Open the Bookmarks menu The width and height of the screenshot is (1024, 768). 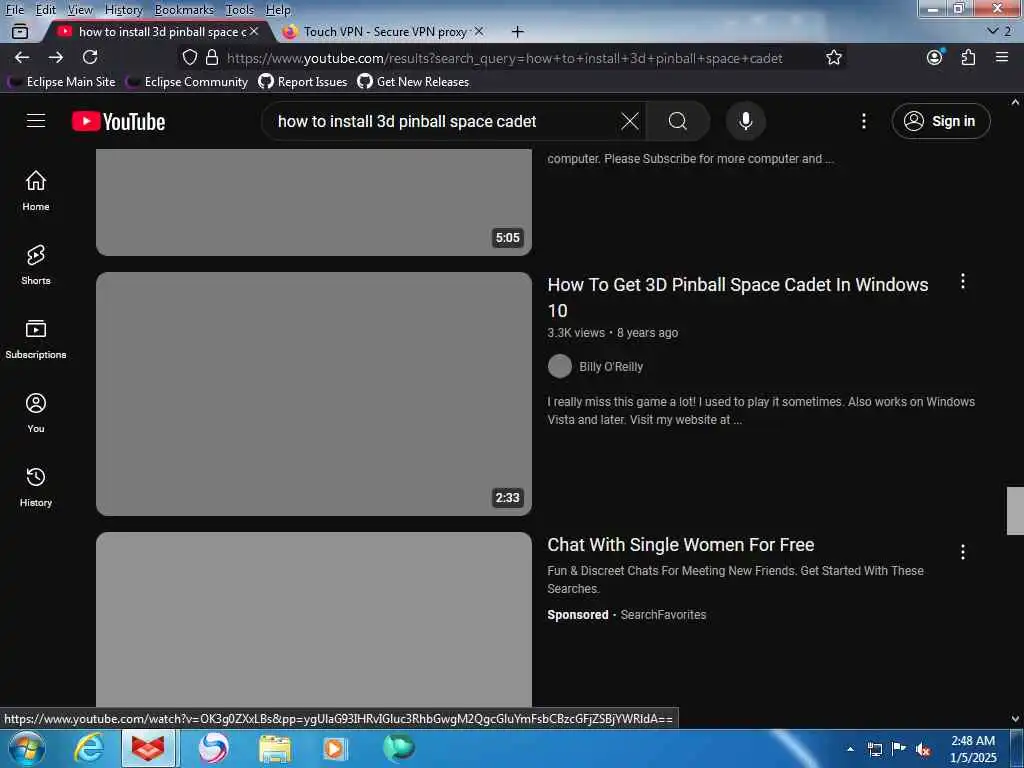tap(184, 10)
